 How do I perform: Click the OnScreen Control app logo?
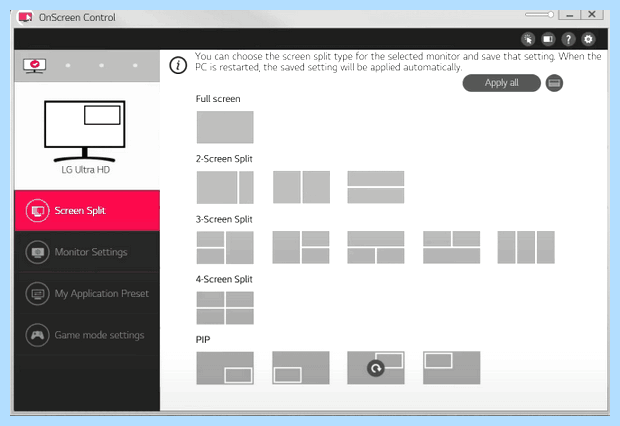pyautogui.click(x=25, y=17)
